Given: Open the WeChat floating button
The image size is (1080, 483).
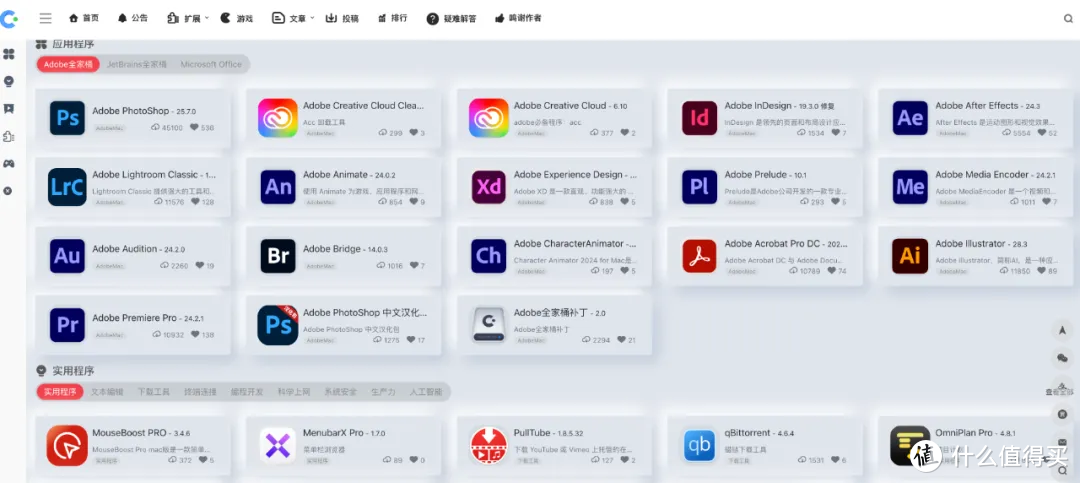Looking at the screenshot, I should click(1062, 358).
